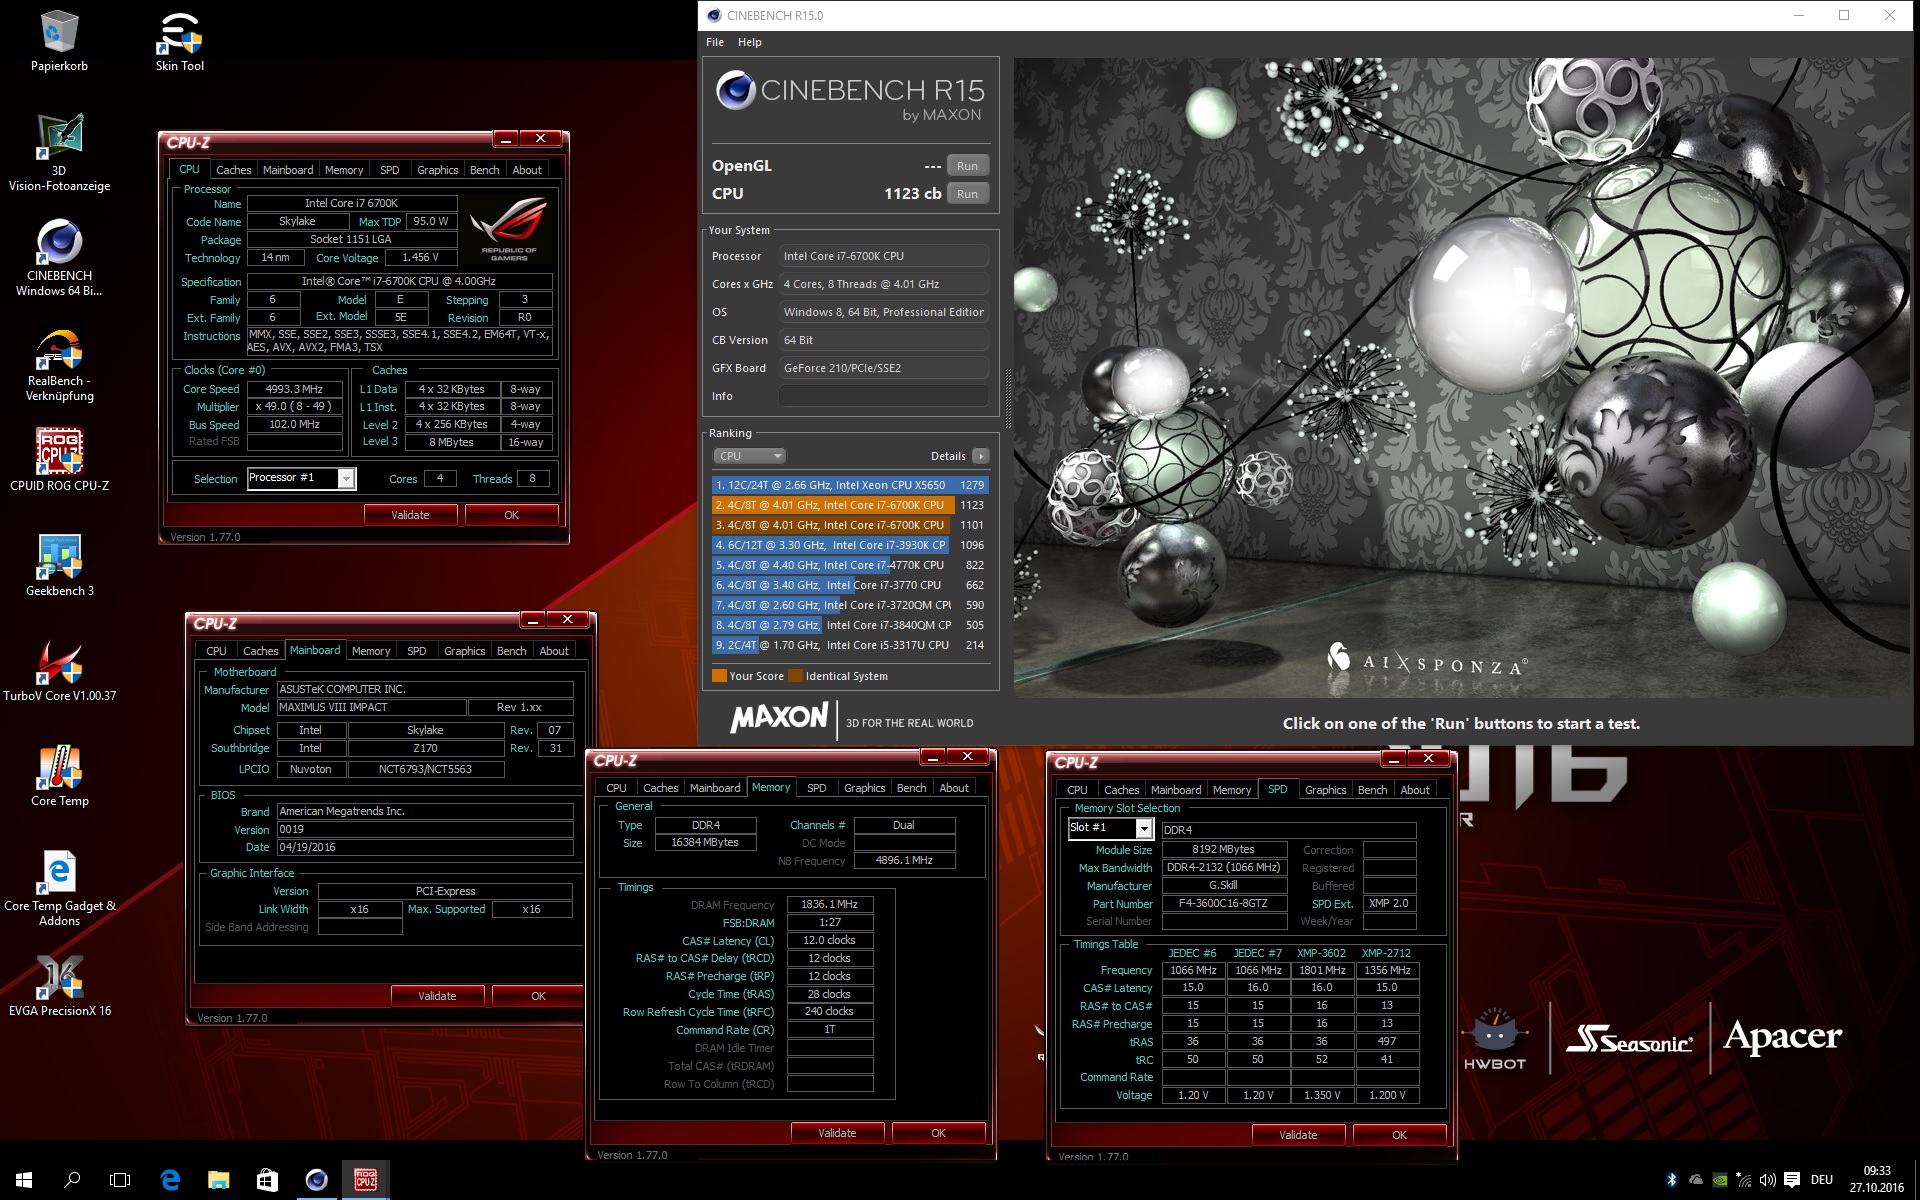Switch to CPU tab in SPD CPU-Z window
This screenshot has height=1200, width=1920.
tap(1077, 790)
